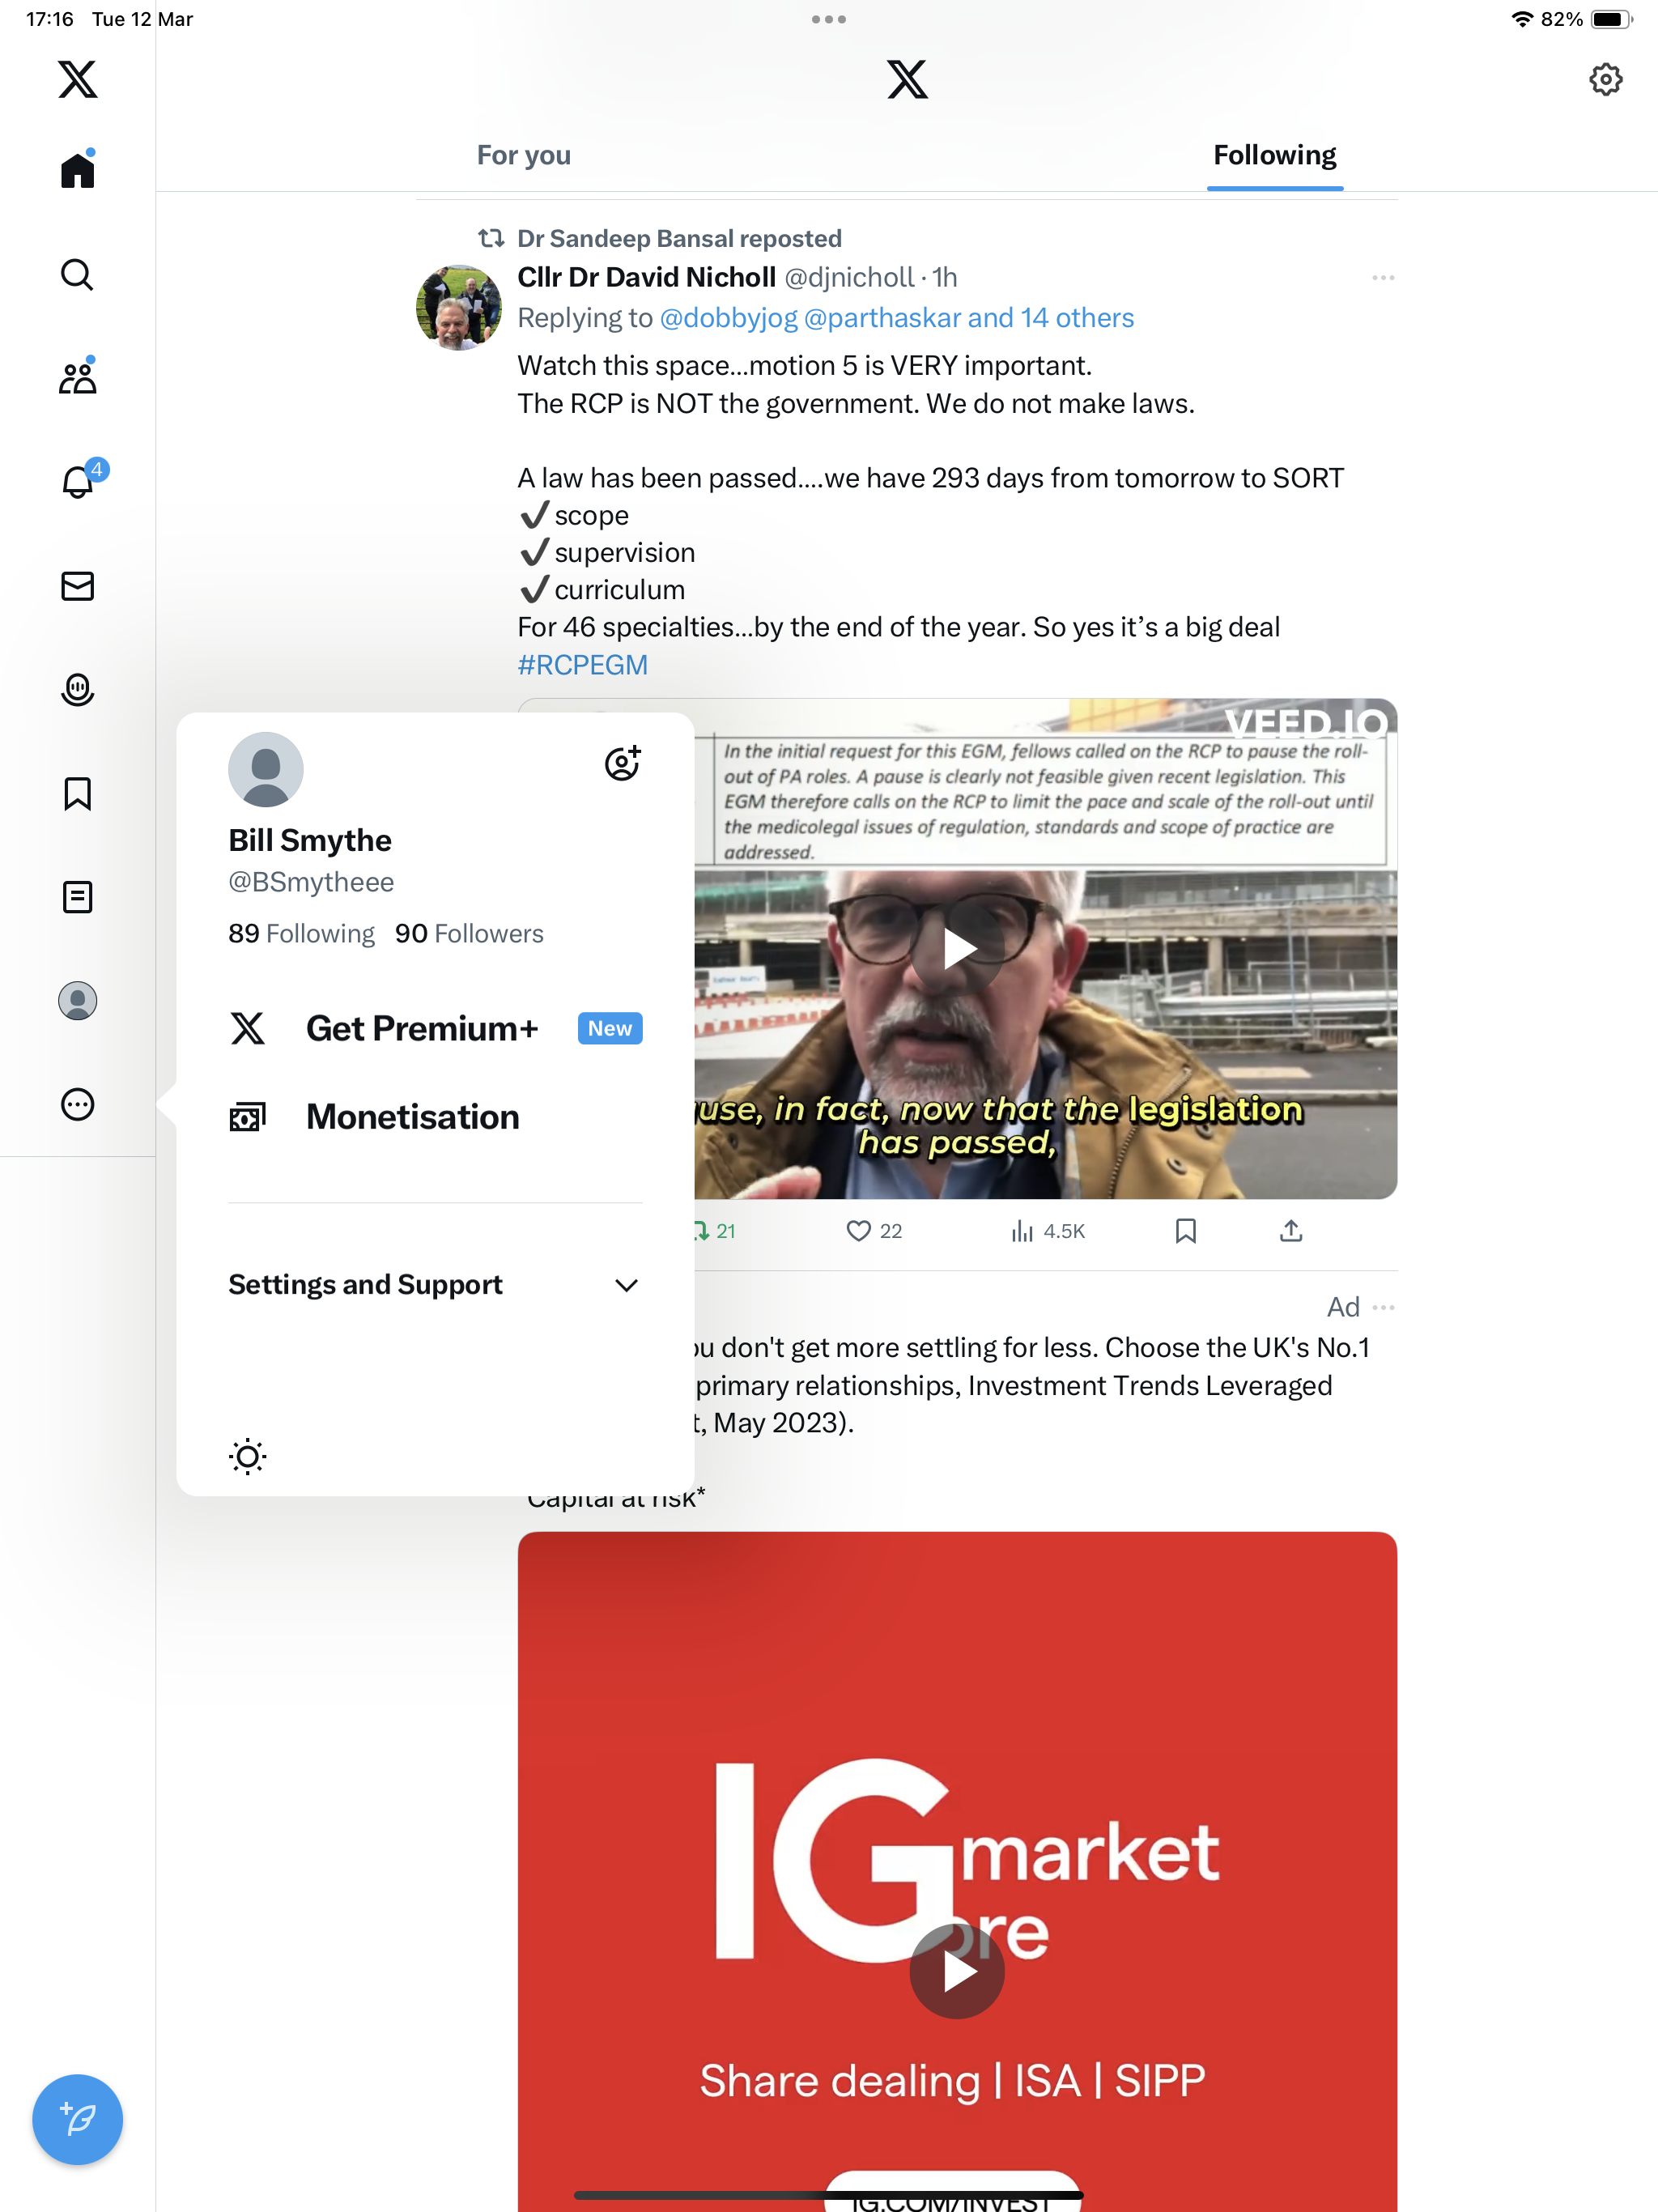Open Notifications bell with badge

coord(79,481)
